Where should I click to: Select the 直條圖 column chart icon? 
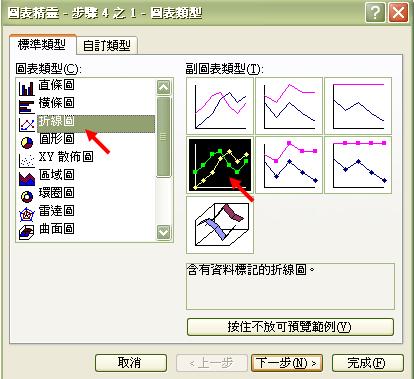point(27,88)
